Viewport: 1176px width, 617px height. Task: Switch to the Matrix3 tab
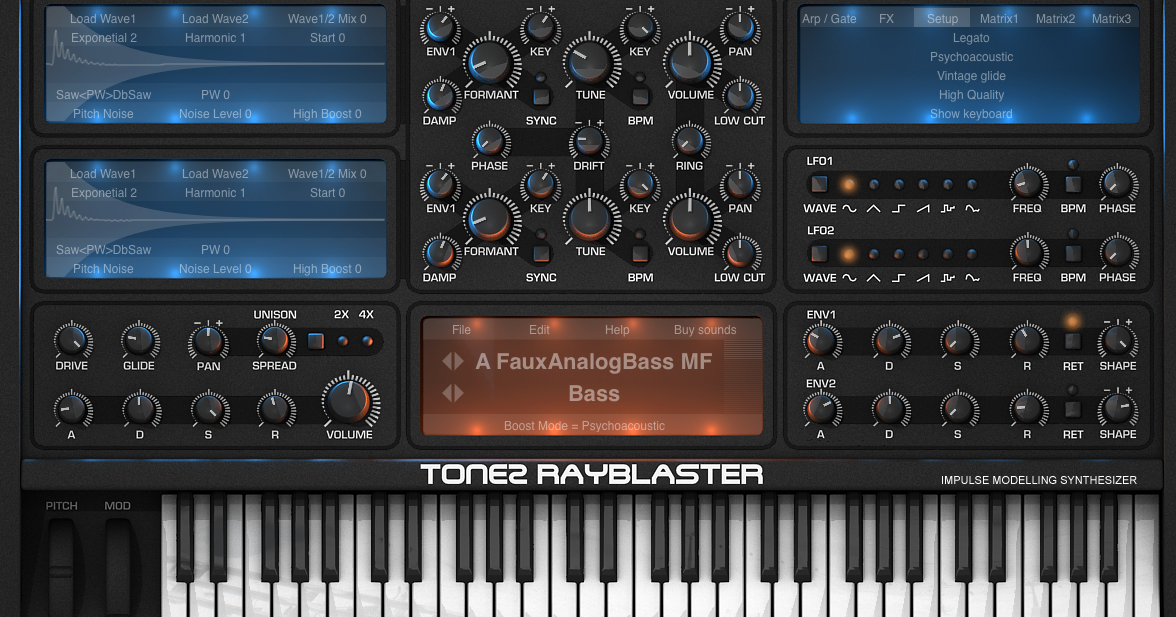point(1111,19)
